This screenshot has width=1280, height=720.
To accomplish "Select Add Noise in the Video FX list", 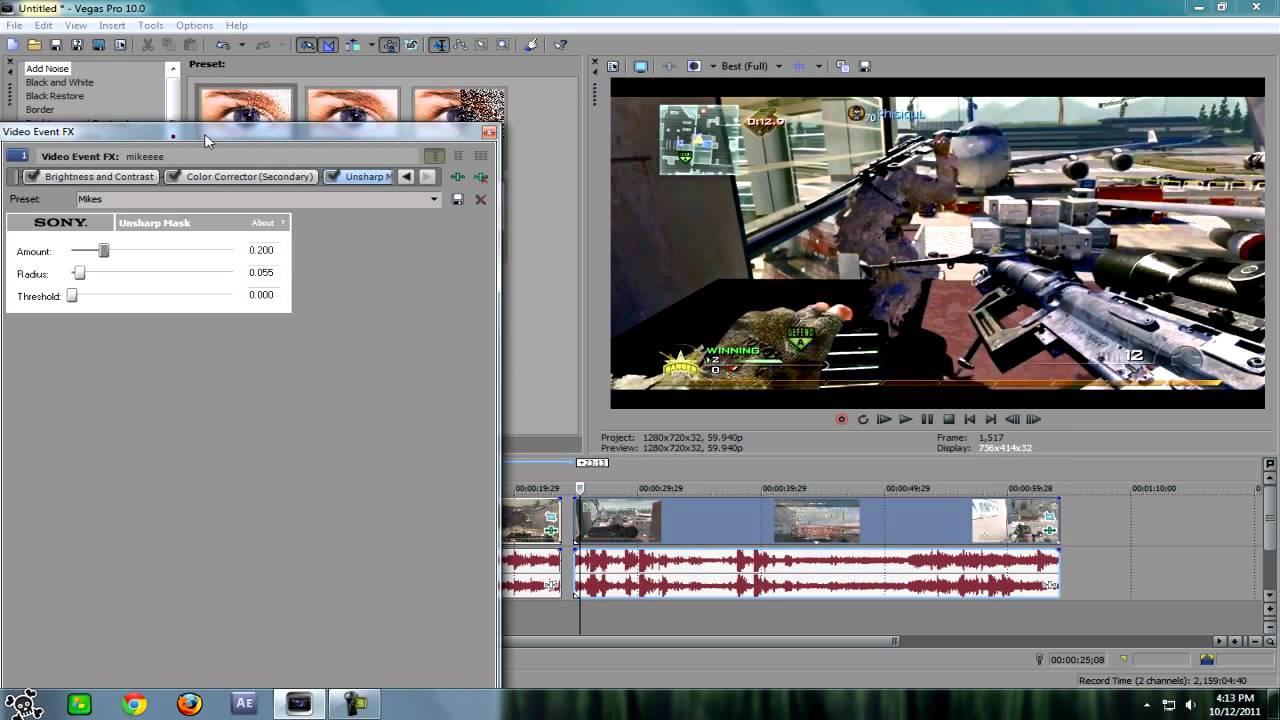I will click(47, 69).
